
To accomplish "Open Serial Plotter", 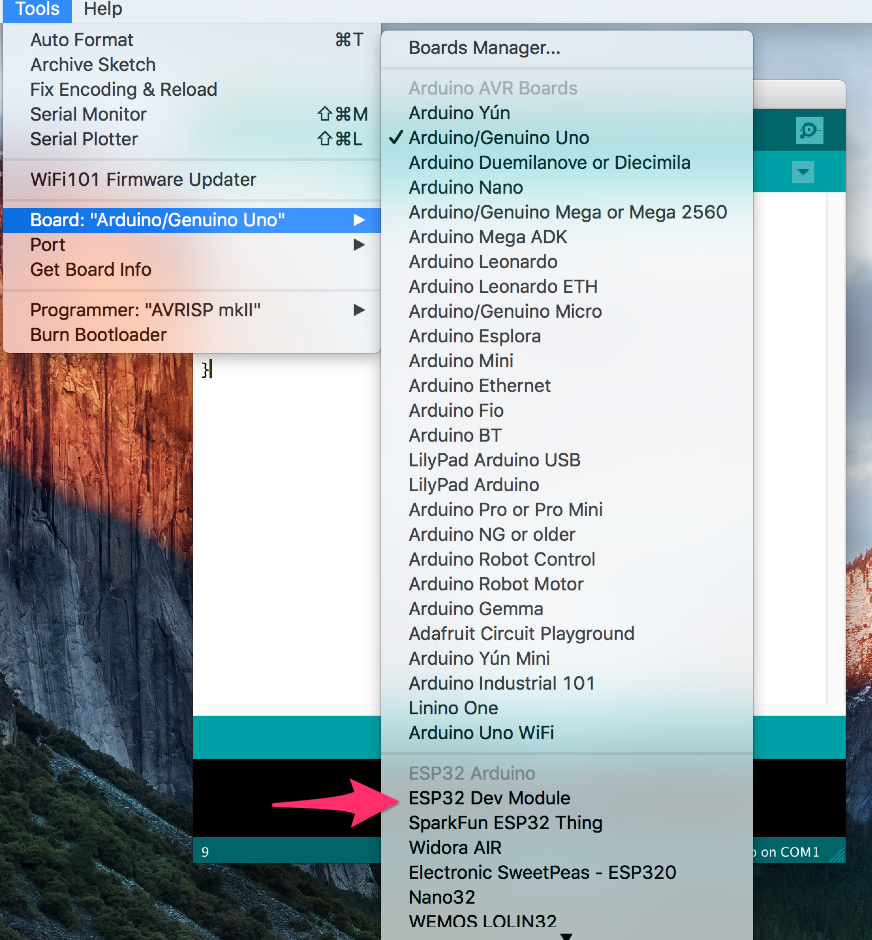I will pos(192,138).
